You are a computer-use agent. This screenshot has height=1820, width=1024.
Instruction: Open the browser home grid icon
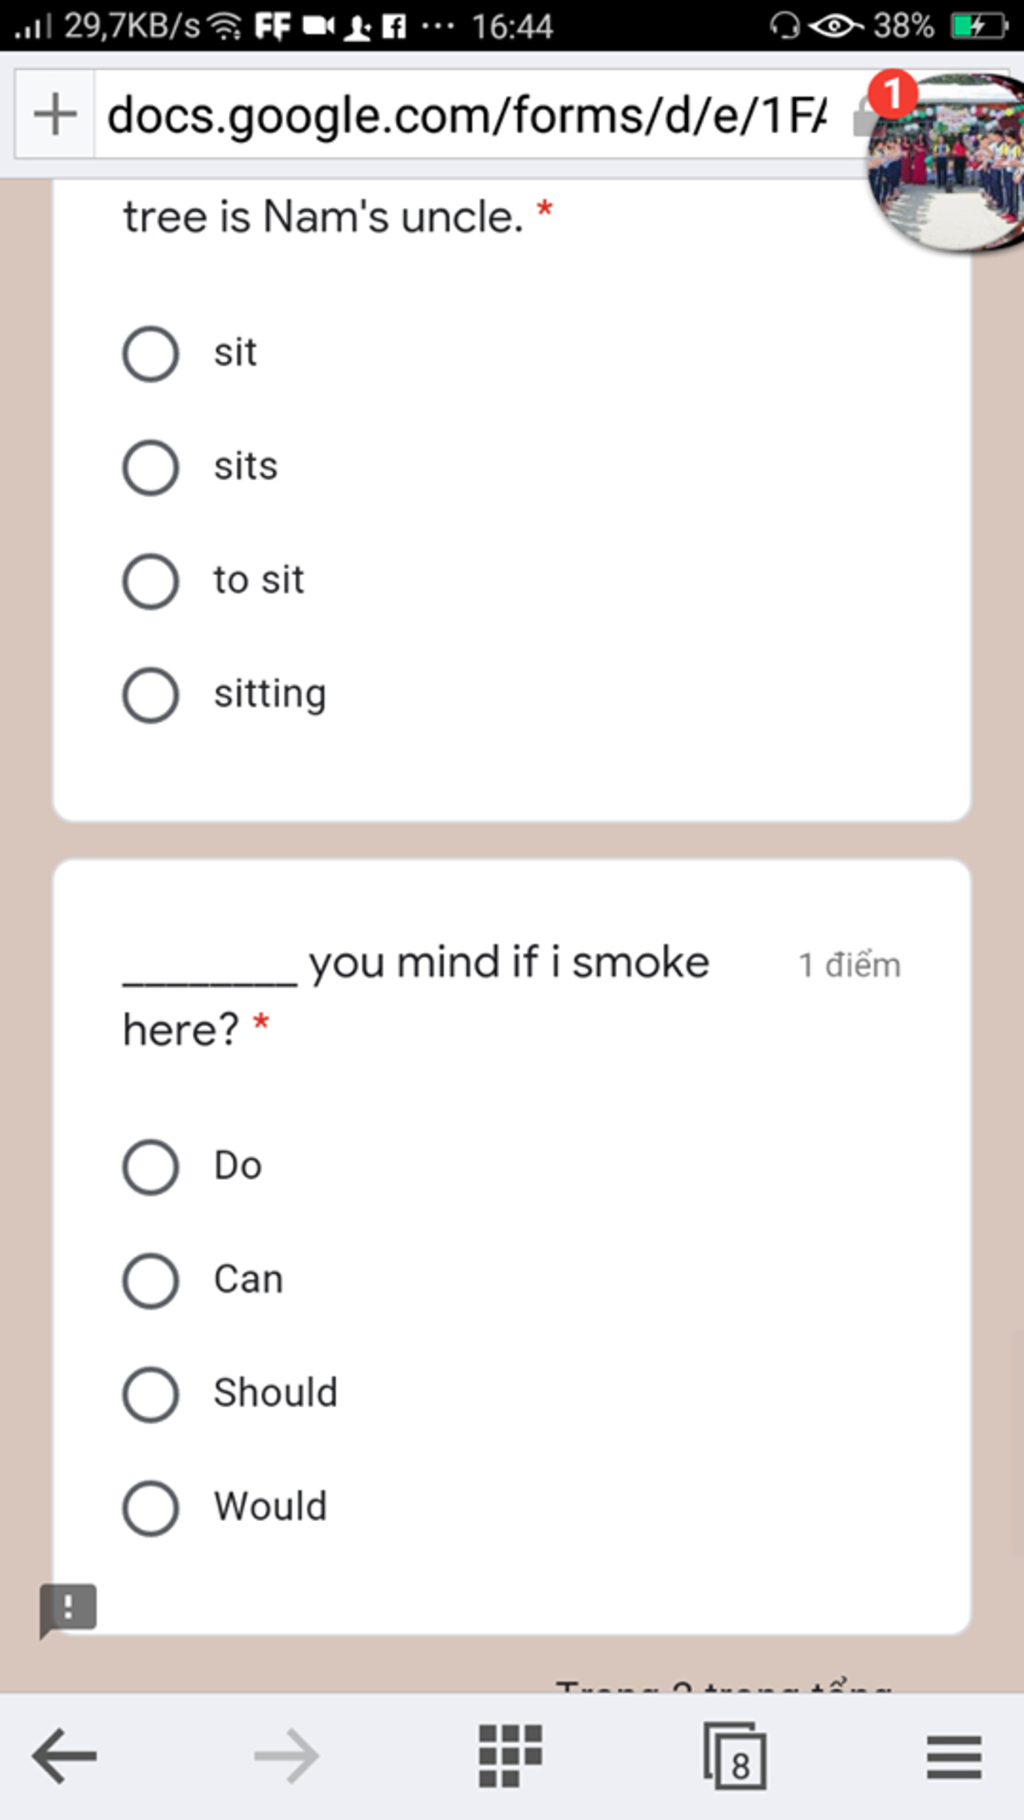pyautogui.click(x=510, y=1756)
